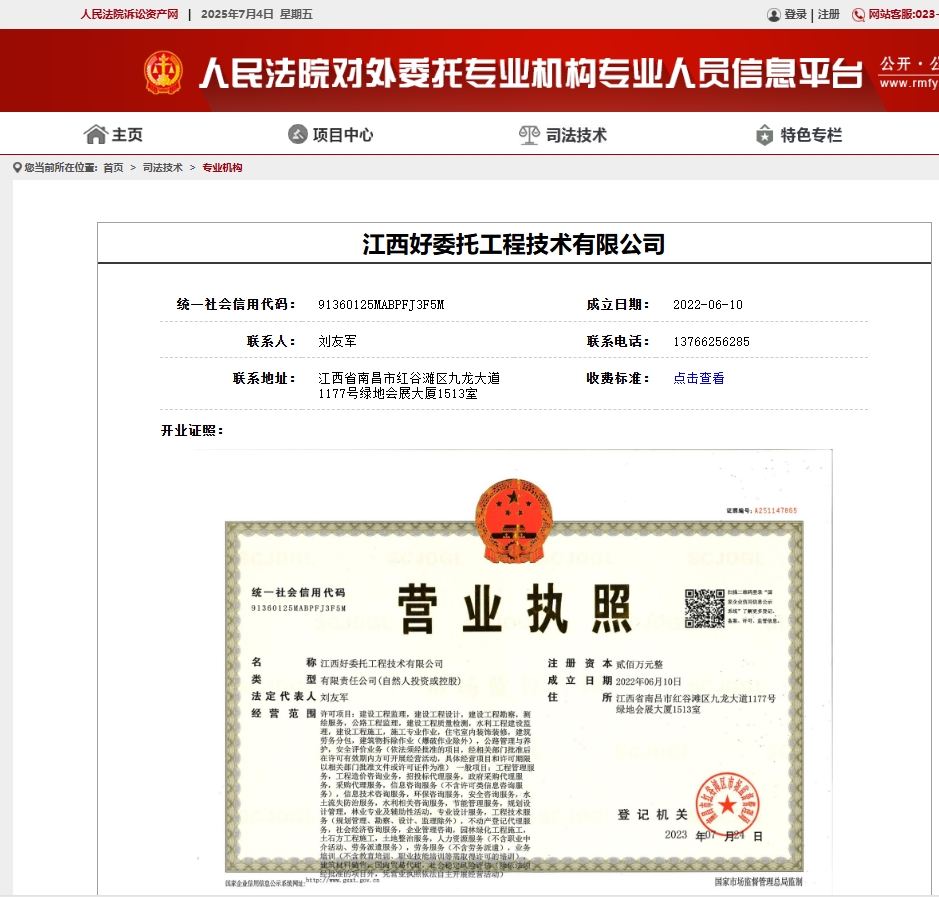Click the date 2025年7月4日 星期五
939x897 pixels.
coord(257,14)
